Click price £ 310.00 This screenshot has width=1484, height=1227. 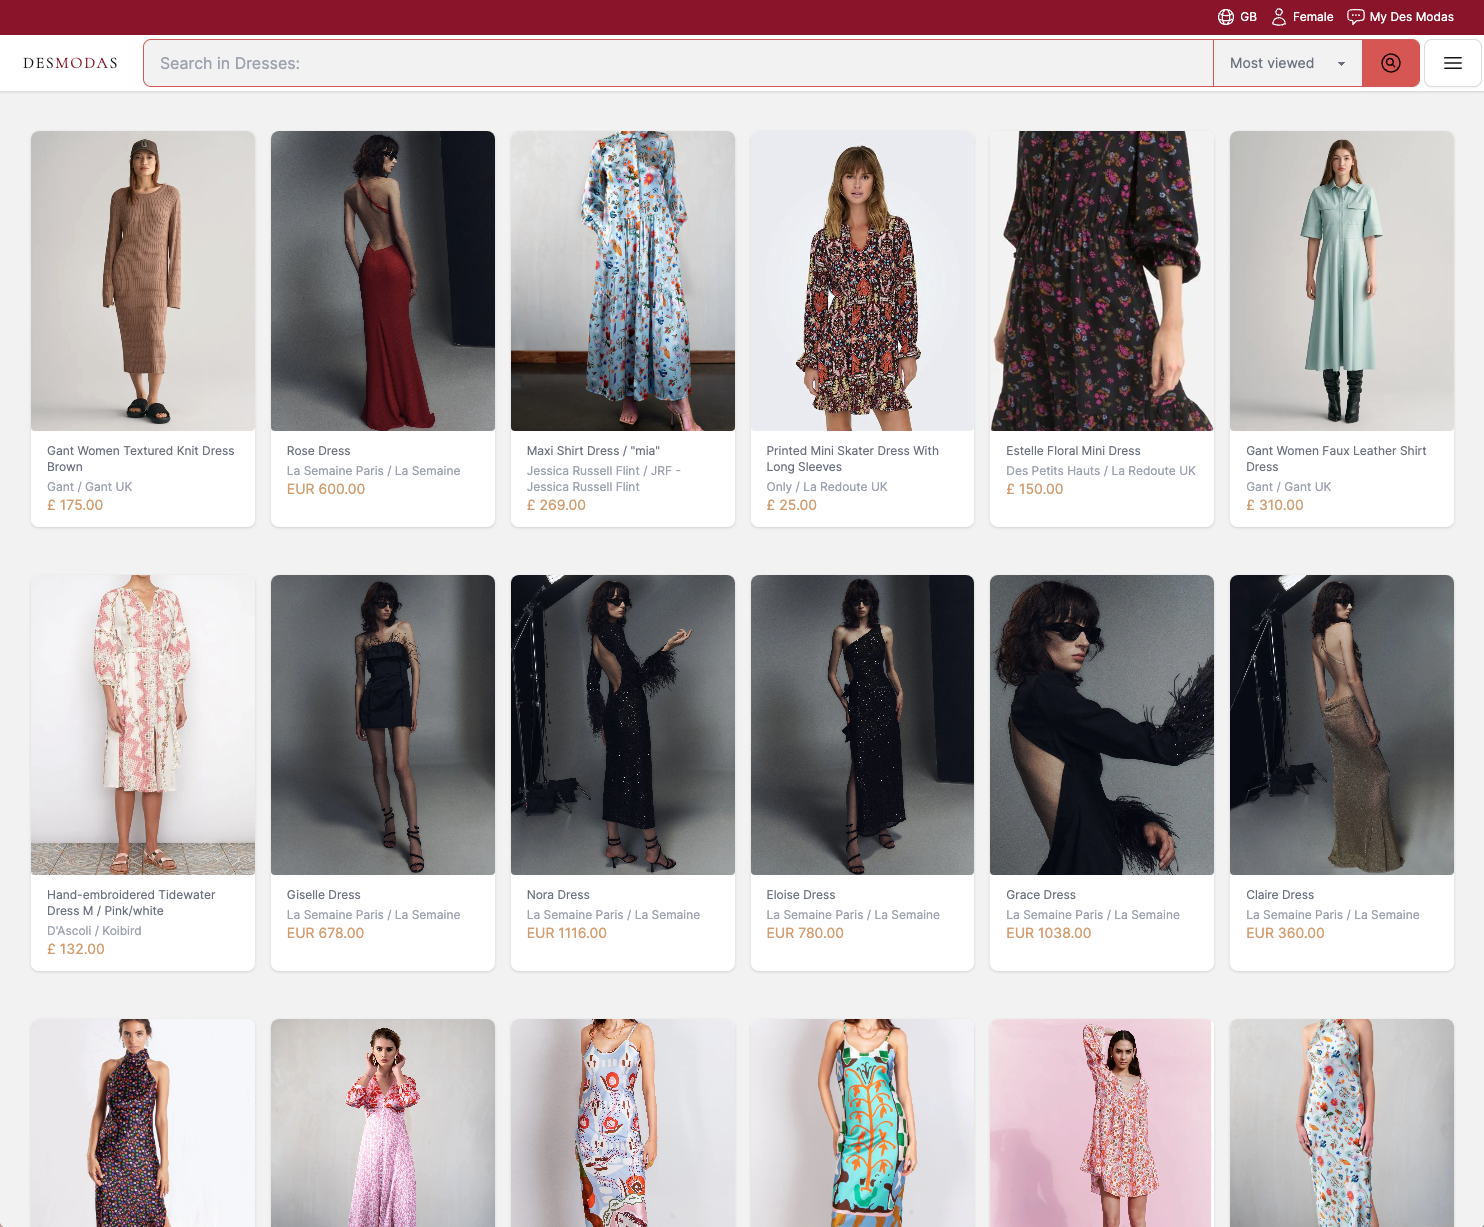pyautogui.click(x=1275, y=505)
